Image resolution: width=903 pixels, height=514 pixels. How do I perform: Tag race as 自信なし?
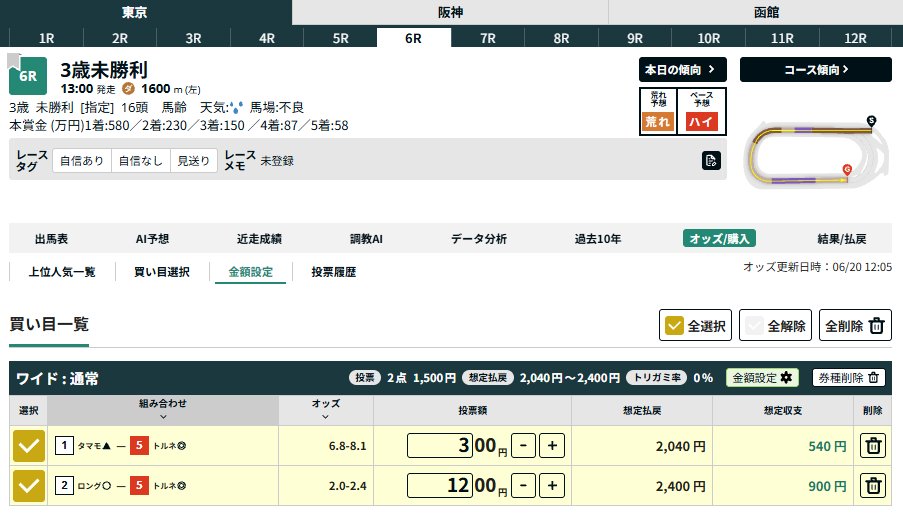click(141, 161)
